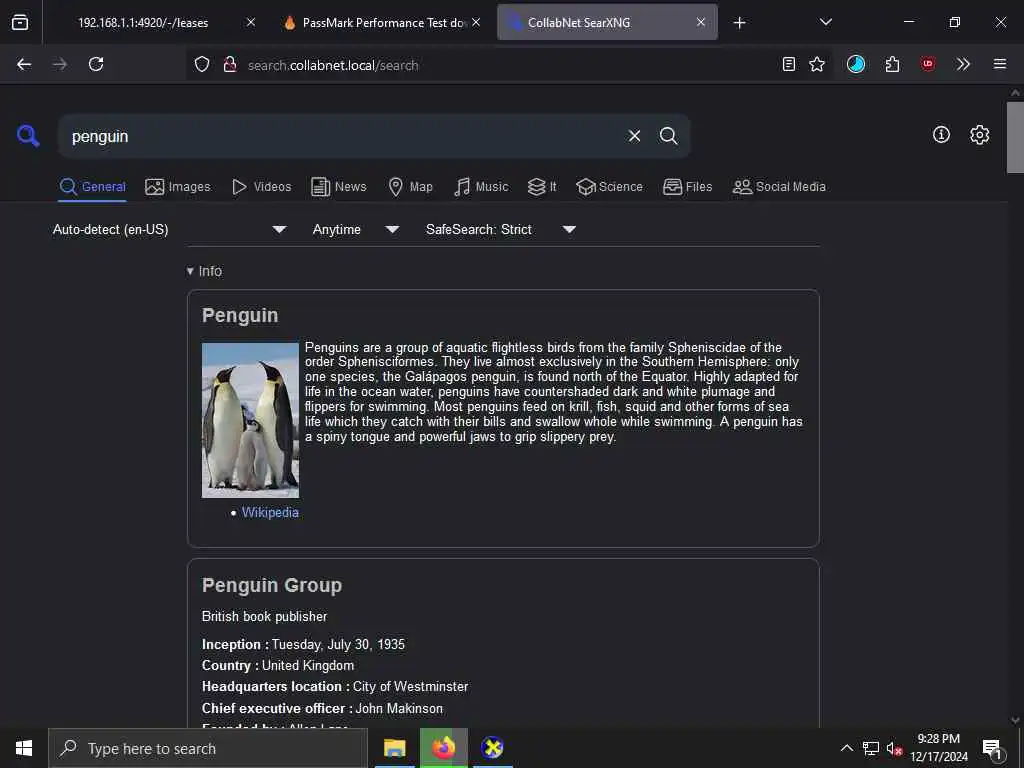Screen dimensions: 1024x768
Task: Switch to PassMark Performance Test tab
Action: point(383,22)
